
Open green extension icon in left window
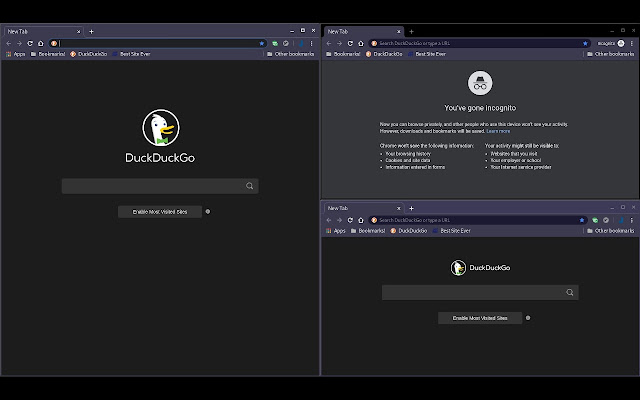pos(275,43)
